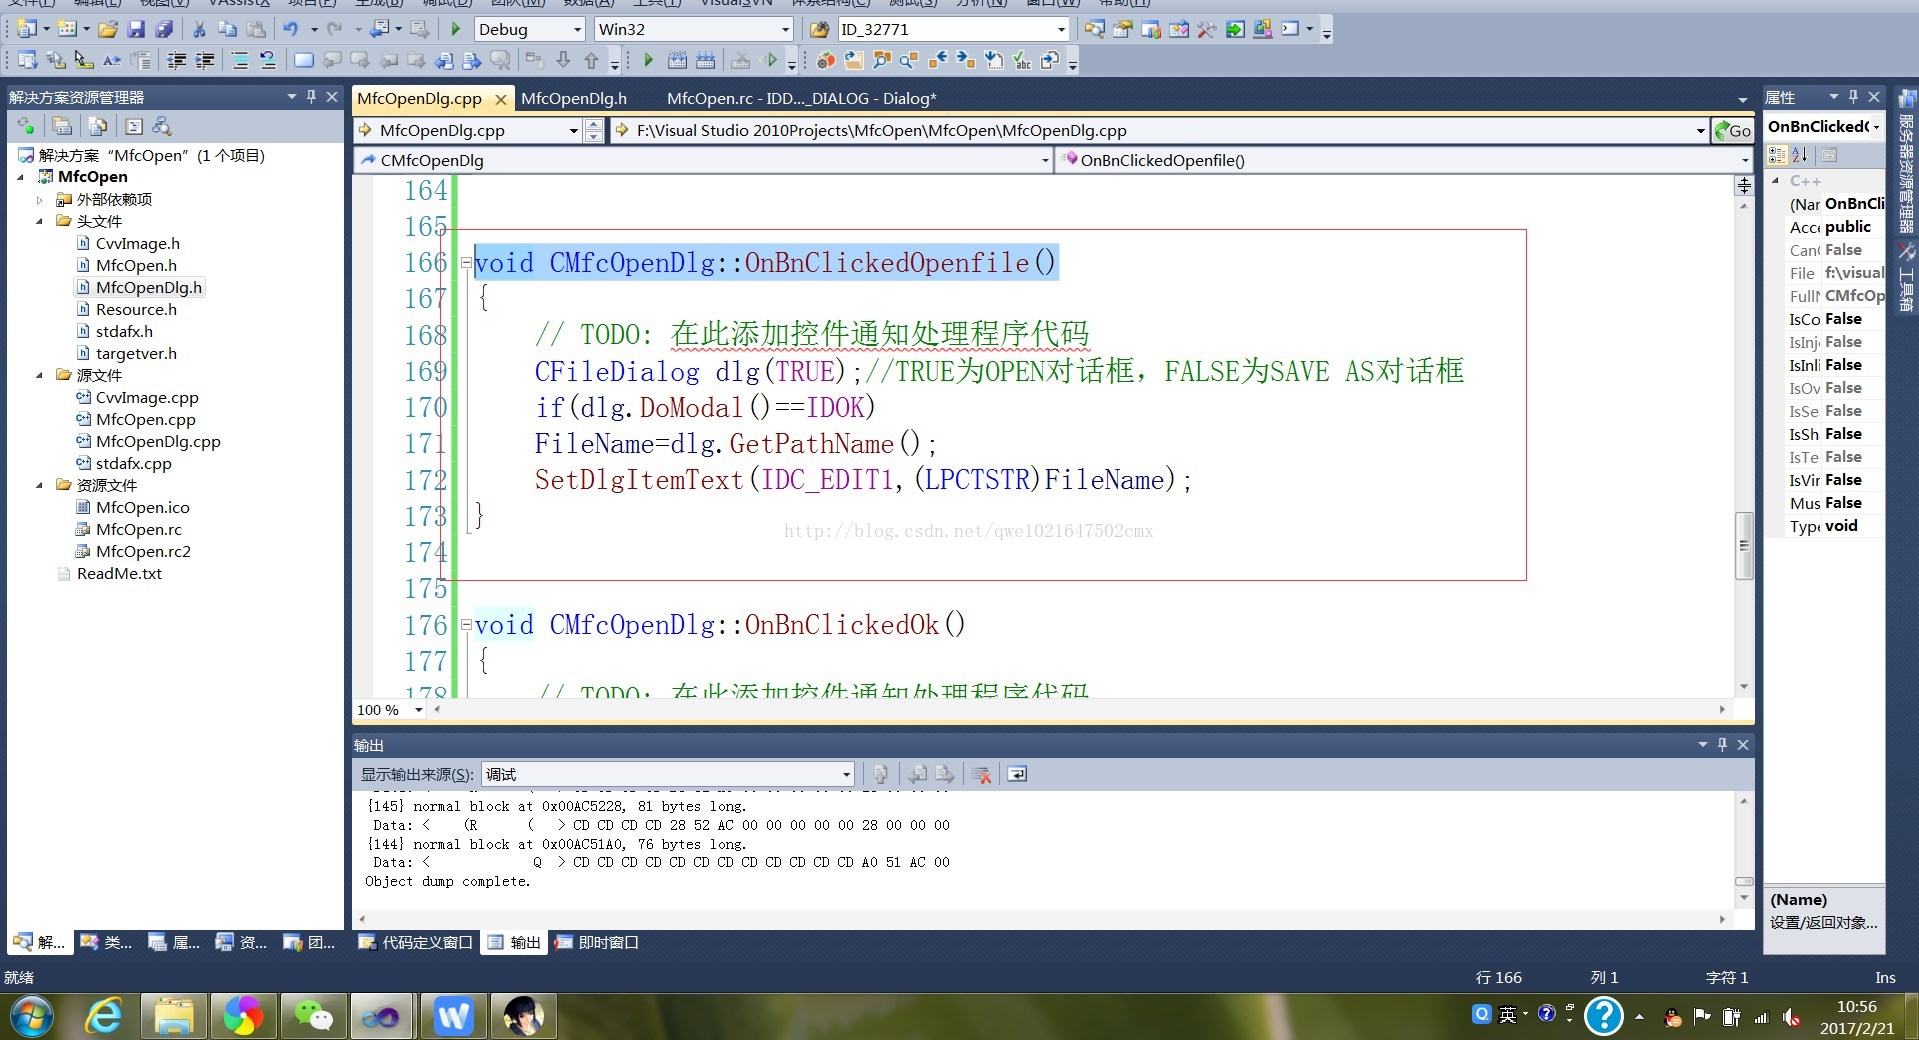Viewport: 1919px width, 1040px height.
Task: Start debugging with the green play icon beside Debug
Action: click(x=456, y=29)
